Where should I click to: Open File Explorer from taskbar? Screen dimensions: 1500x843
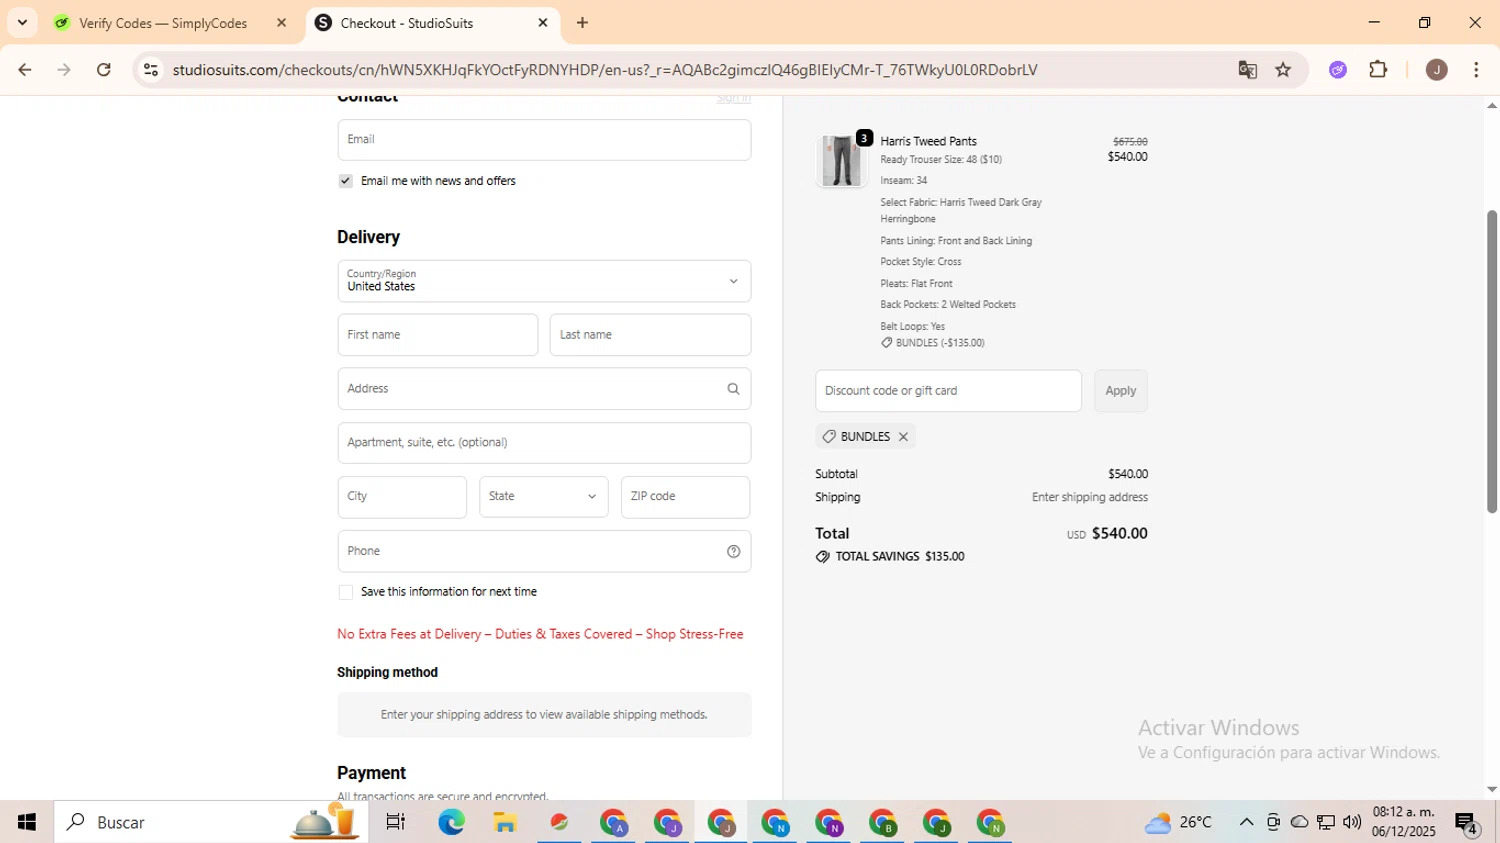click(505, 822)
